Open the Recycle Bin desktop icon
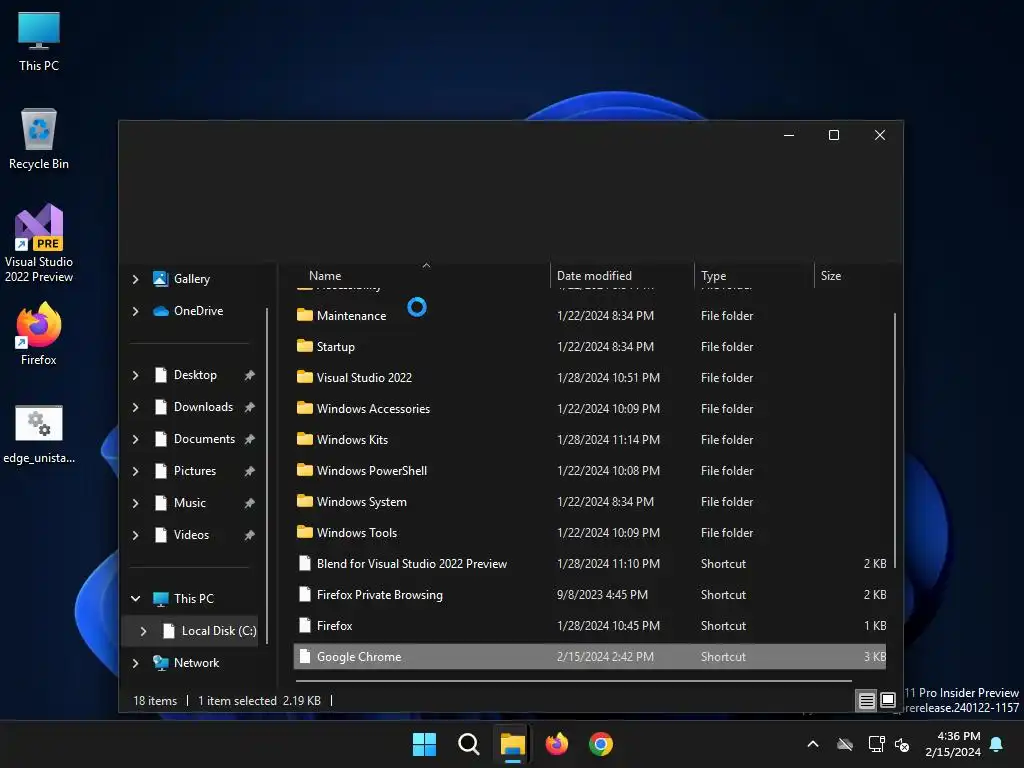Screen dimensions: 1024x768 [39, 139]
